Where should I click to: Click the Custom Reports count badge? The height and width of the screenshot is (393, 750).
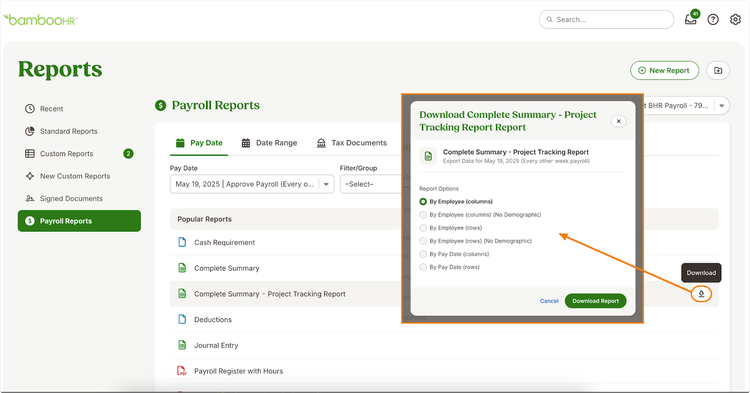coord(128,153)
